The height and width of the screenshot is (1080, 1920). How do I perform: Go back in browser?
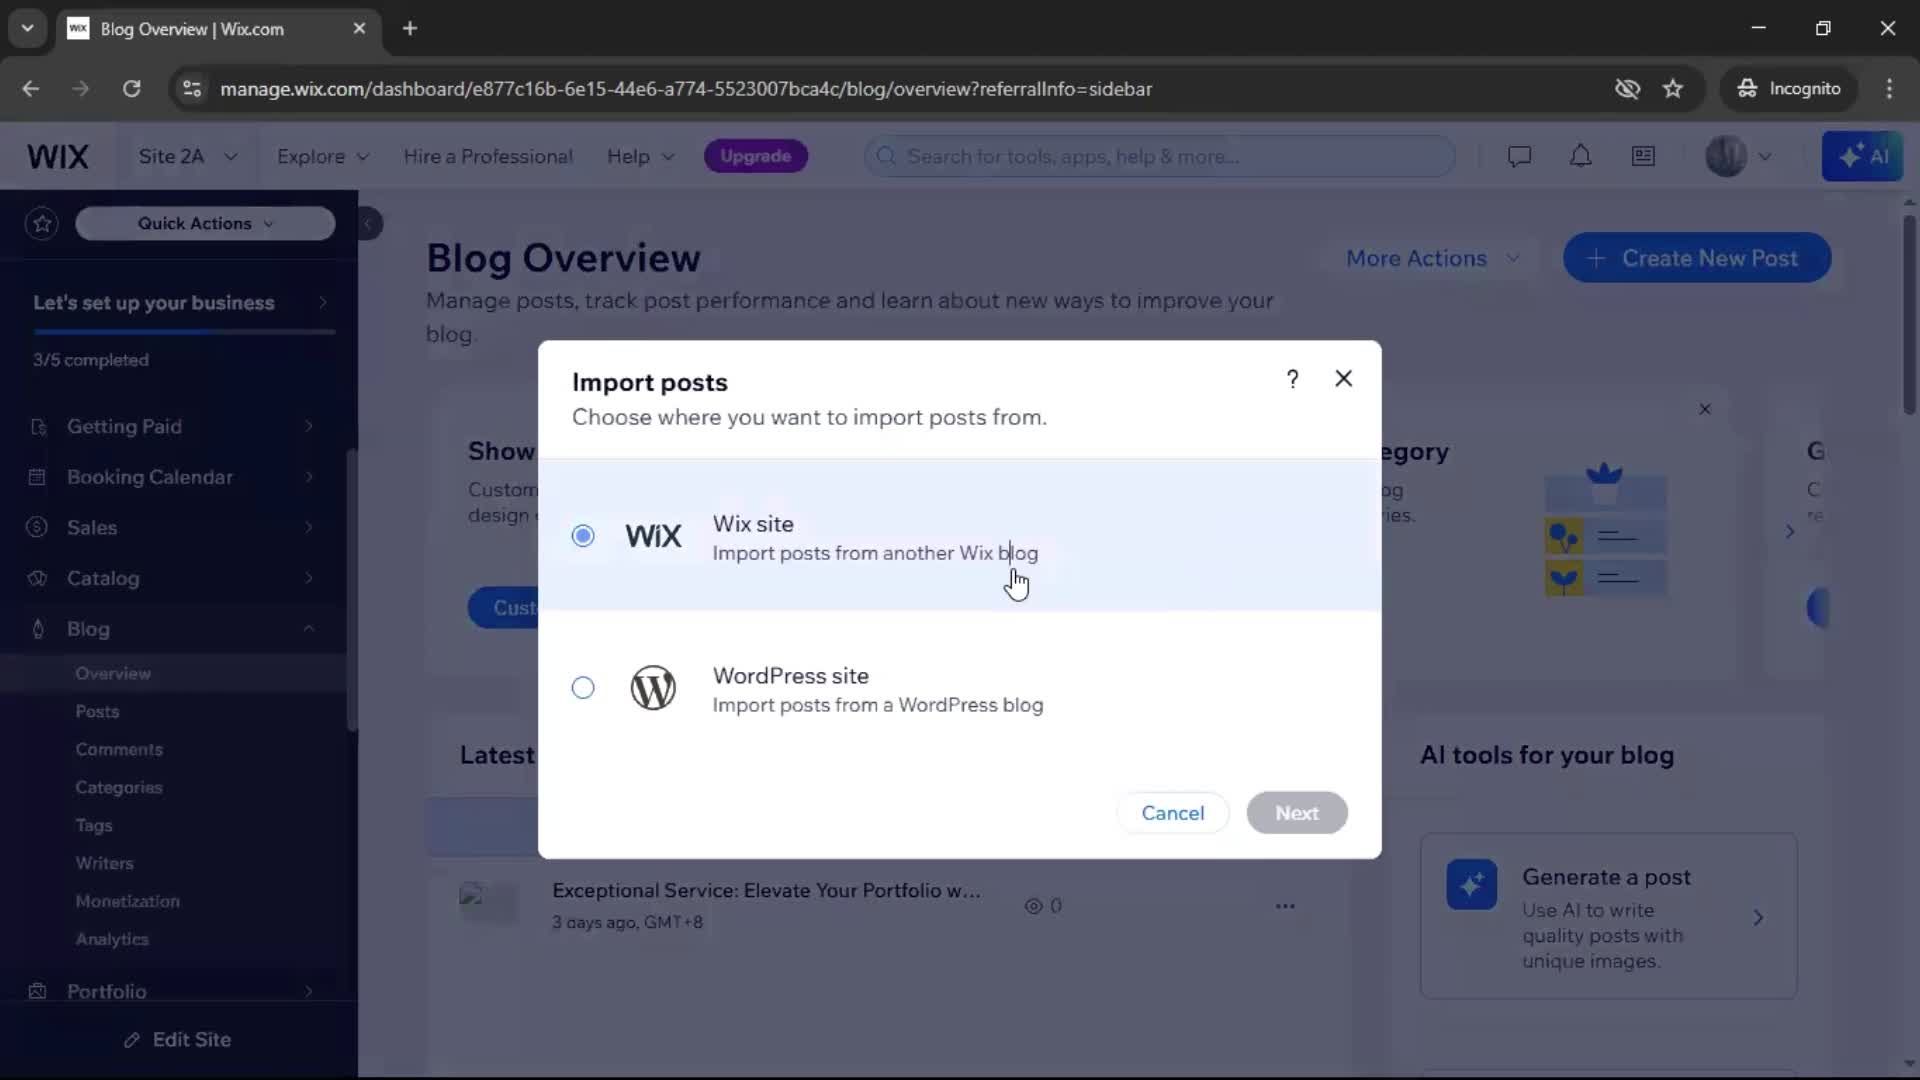[31, 89]
